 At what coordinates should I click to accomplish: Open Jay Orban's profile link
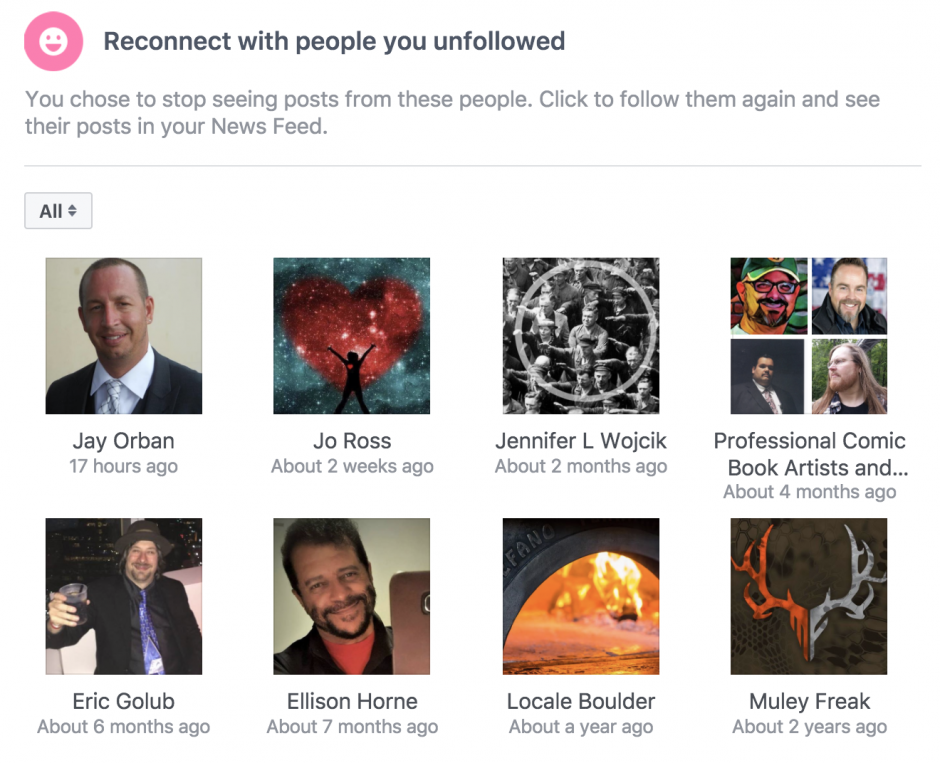[x=123, y=440]
